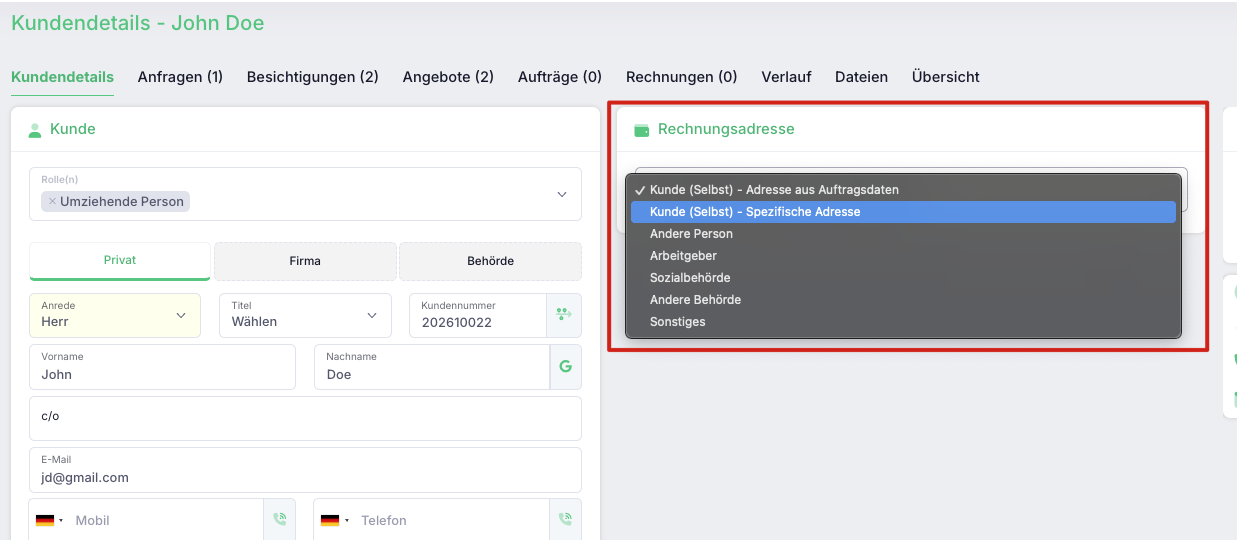Click the Kundennummer generate icon
Image resolution: width=1237 pixels, height=540 pixels.
coord(564,315)
